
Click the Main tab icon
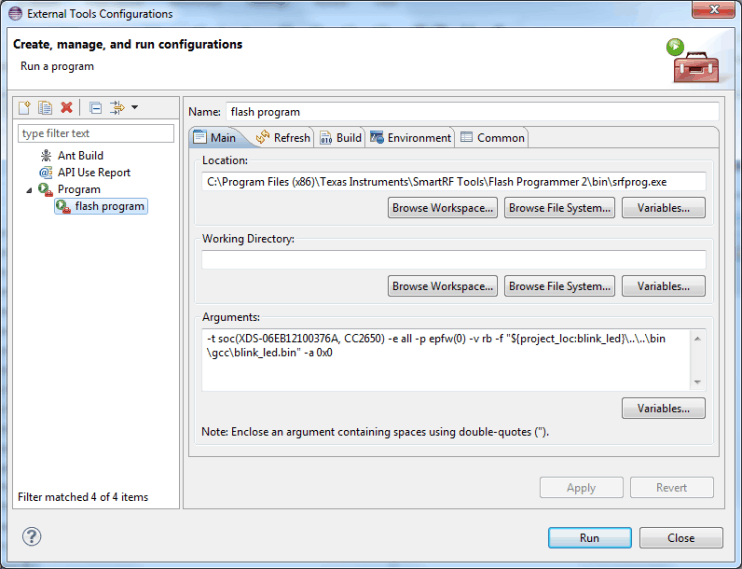pos(200,137)
